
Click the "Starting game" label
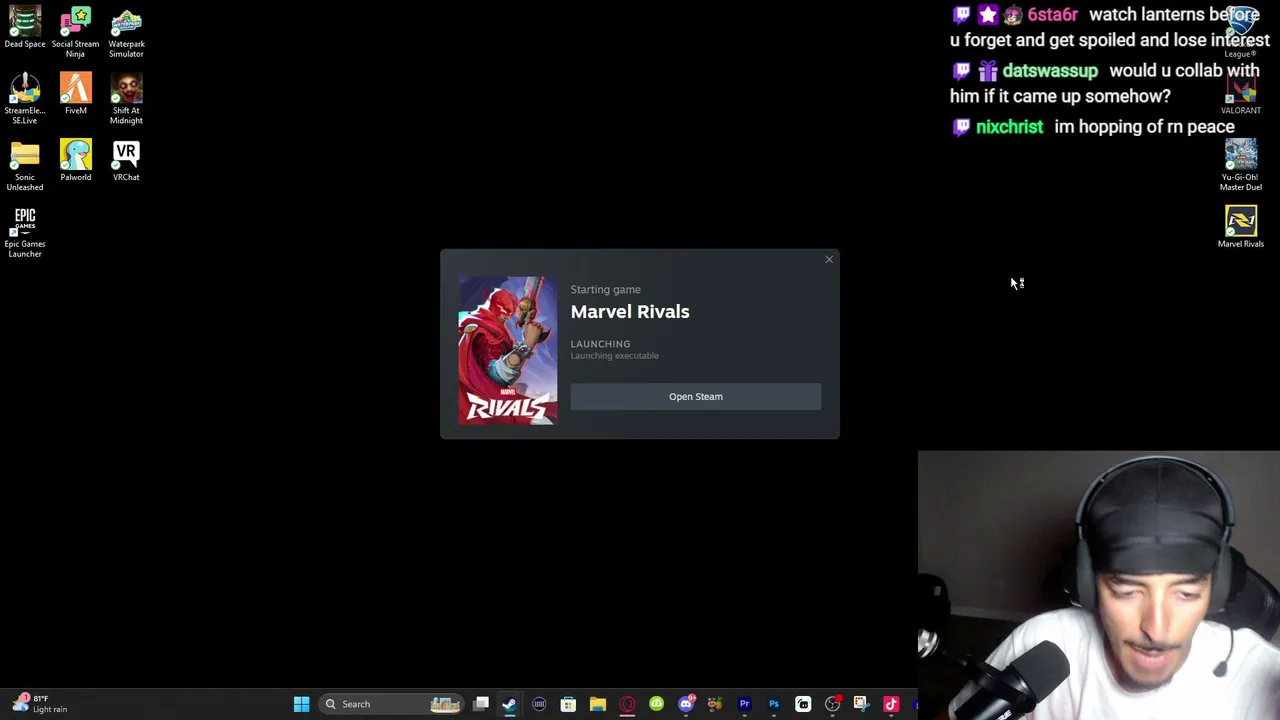click(x=606, y=290)
